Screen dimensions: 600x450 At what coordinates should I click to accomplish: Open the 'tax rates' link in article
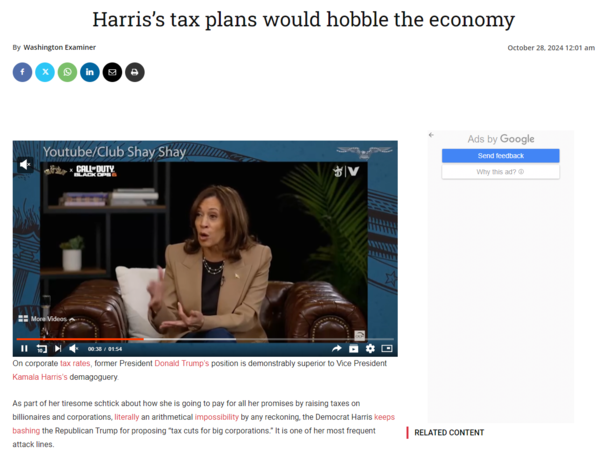(75, 363)
